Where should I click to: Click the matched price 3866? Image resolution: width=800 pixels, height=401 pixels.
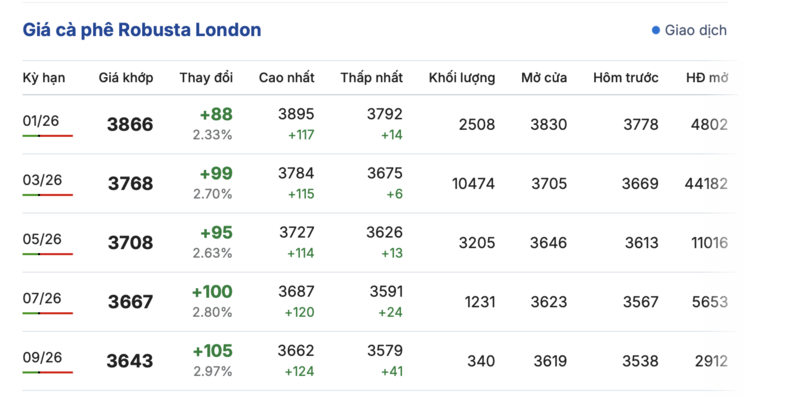130,125
